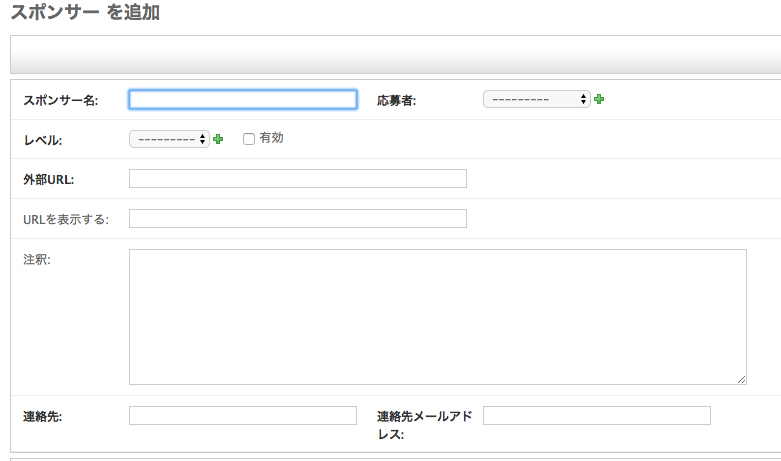
Task: Open the レベル dropdown
Action: point(169,139)
